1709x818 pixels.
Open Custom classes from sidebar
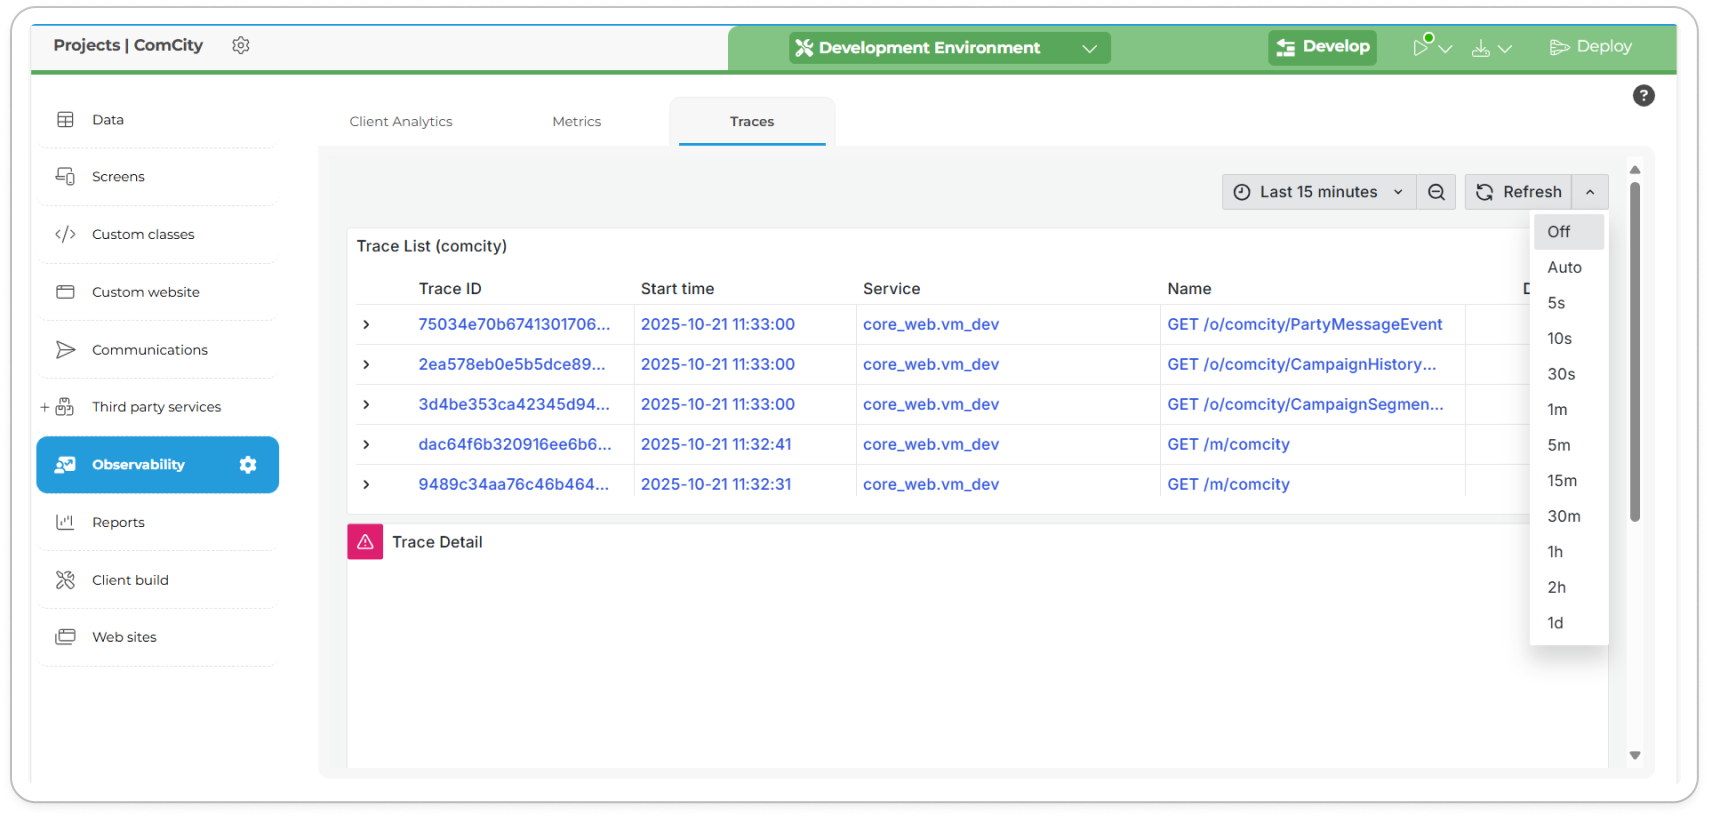[143, 235]
